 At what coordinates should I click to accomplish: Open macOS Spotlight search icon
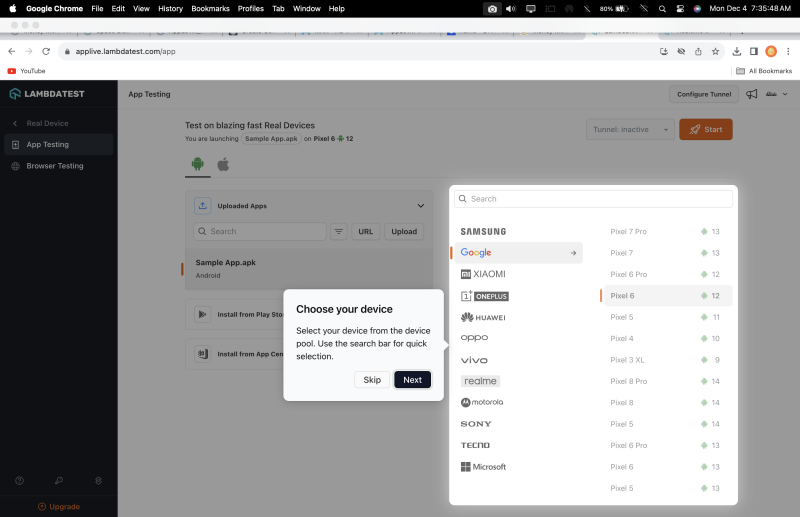pyautogui.click(x=662, y=9)
